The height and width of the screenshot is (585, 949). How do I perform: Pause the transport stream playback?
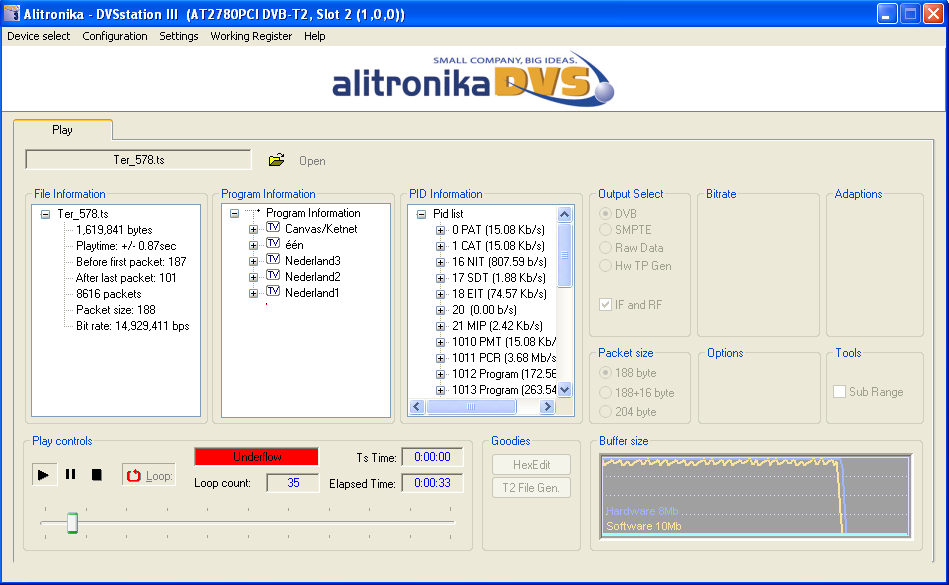(70, 475)
